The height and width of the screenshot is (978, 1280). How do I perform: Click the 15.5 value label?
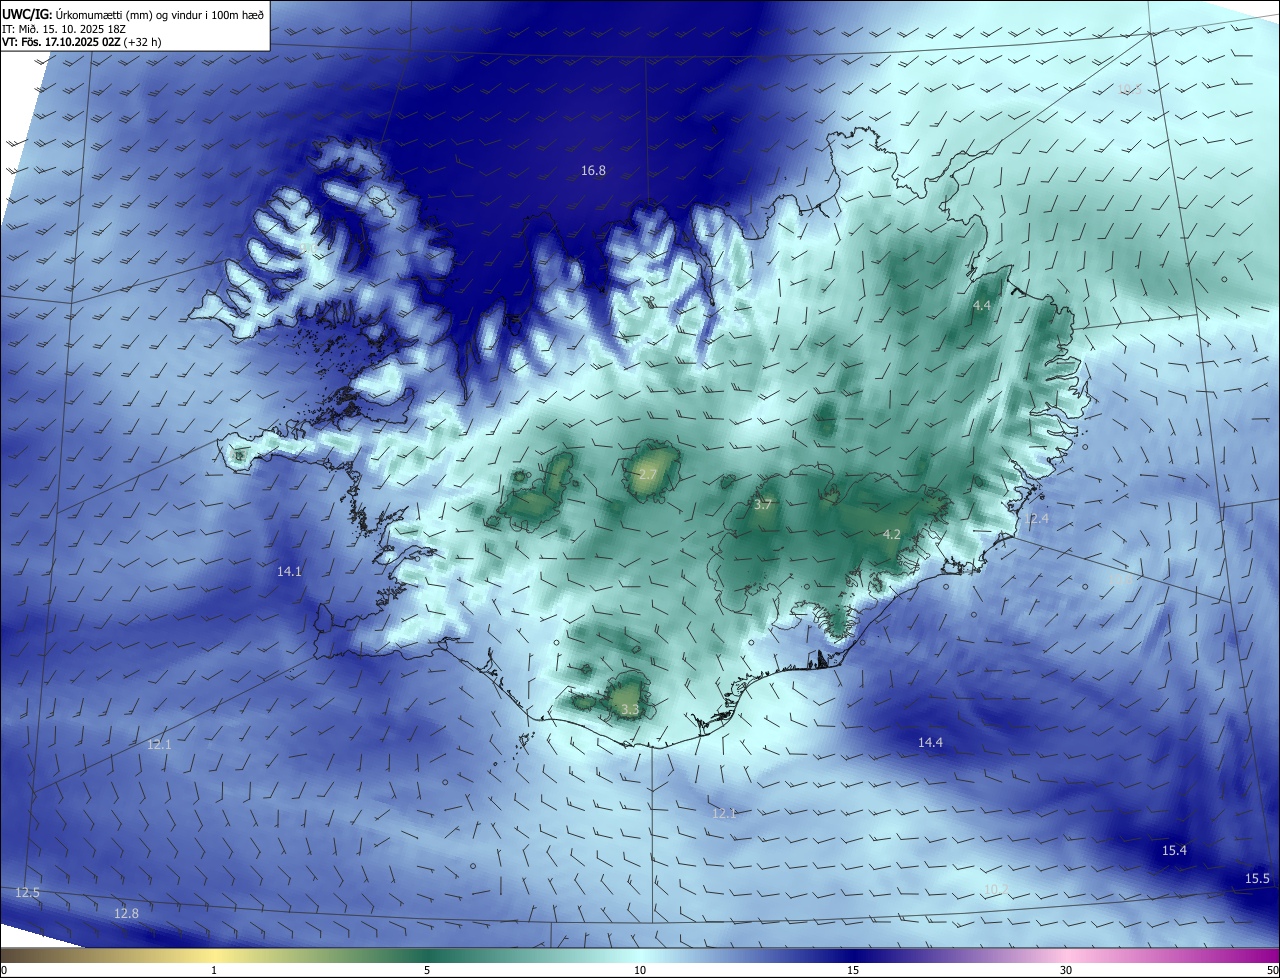coord(1257,879)
